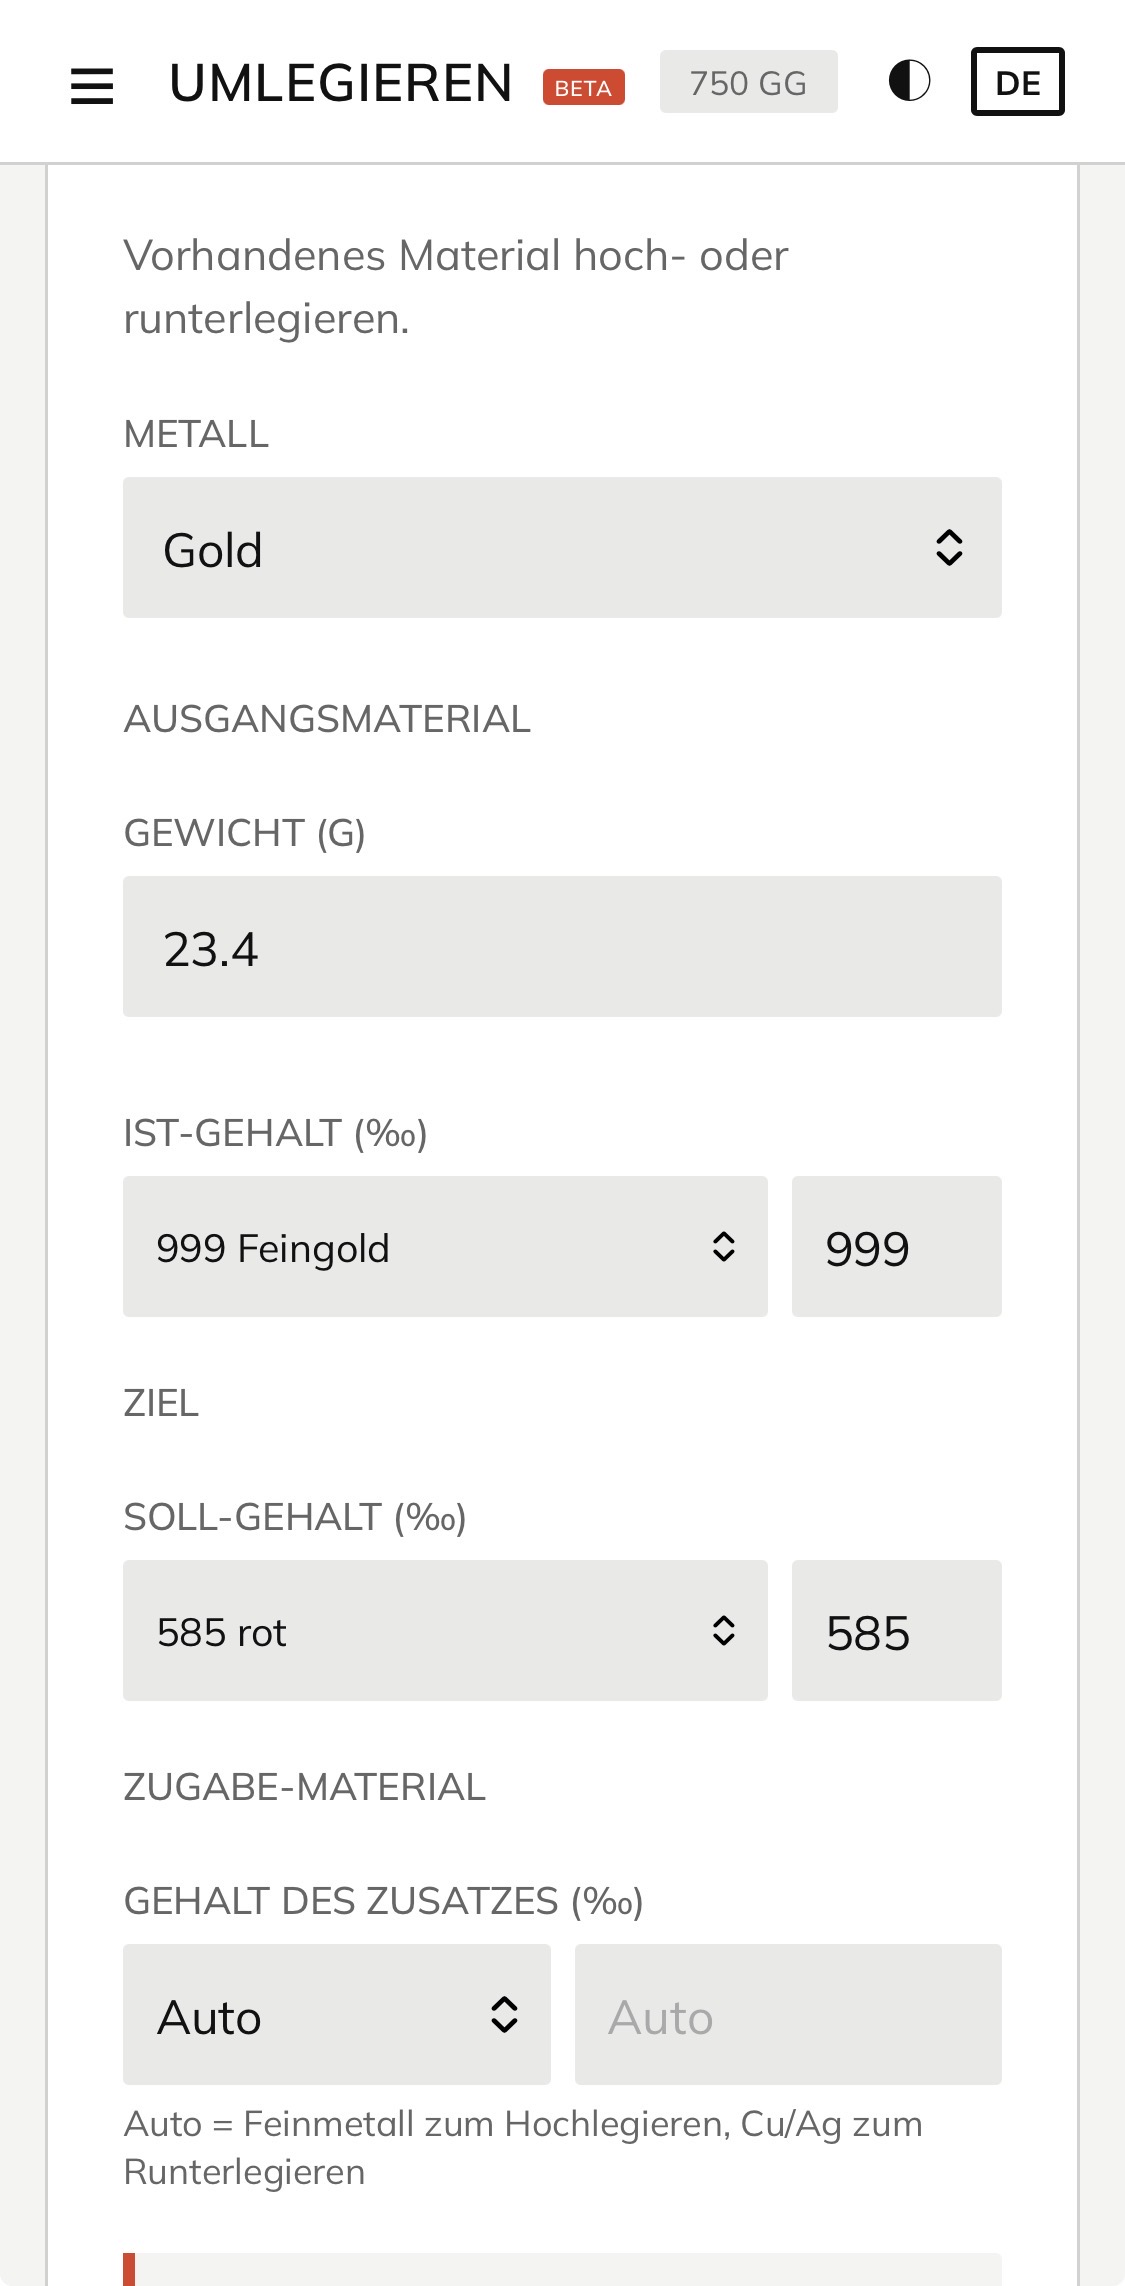
Task: Open the METALL dropdown showing Gold
Action: point(562,546)
